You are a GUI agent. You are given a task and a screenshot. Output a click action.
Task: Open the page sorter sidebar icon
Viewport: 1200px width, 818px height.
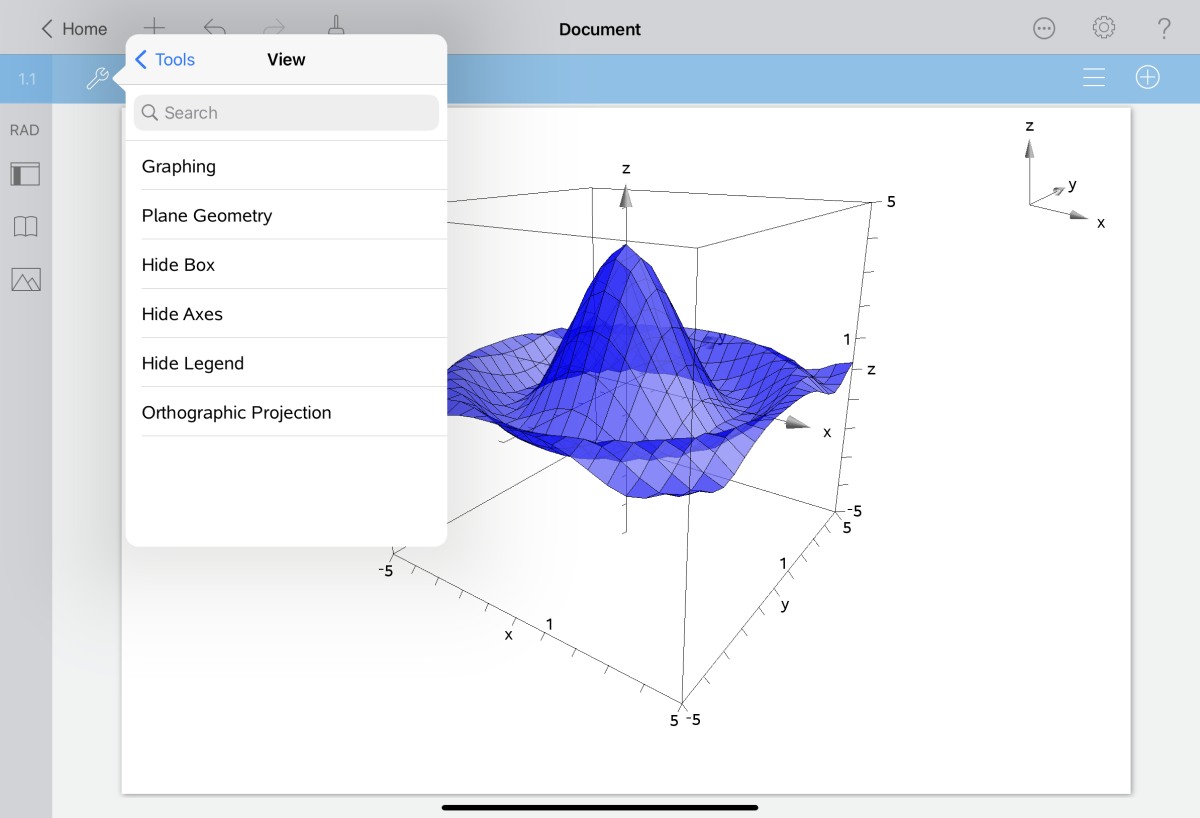25,174
